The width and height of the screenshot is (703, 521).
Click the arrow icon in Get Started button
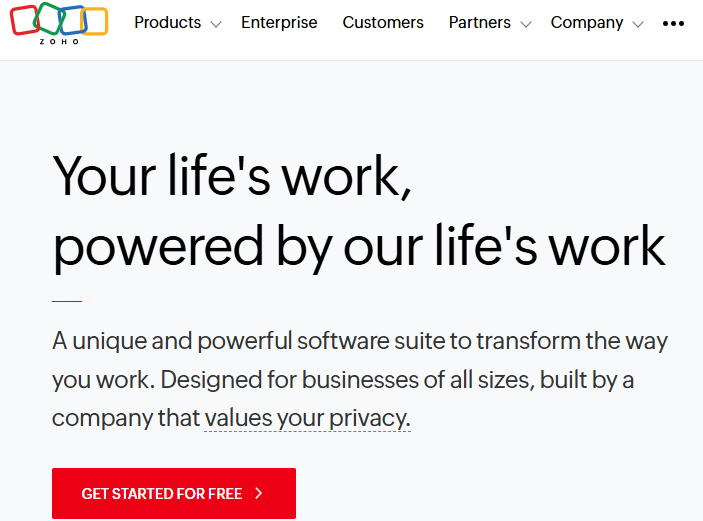point(259,494)
